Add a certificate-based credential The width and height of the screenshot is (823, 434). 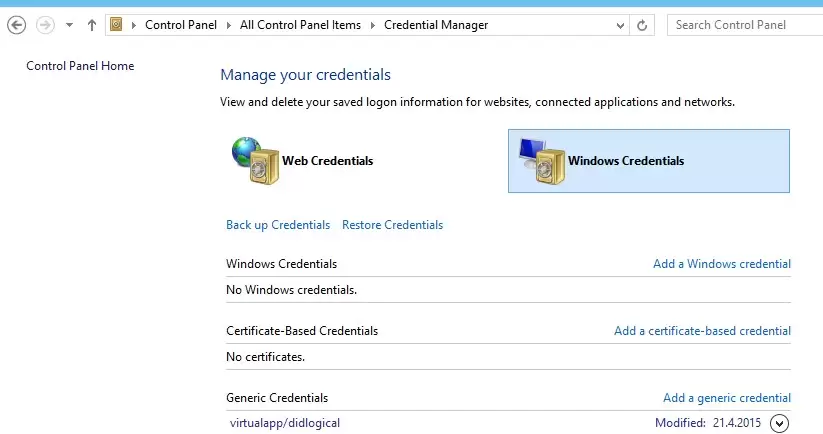(702, 331)
